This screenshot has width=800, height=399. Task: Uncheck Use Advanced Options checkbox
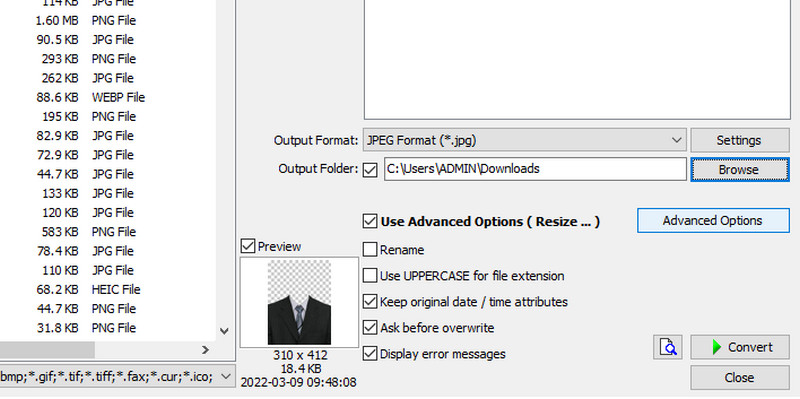(x=370, y=221)
